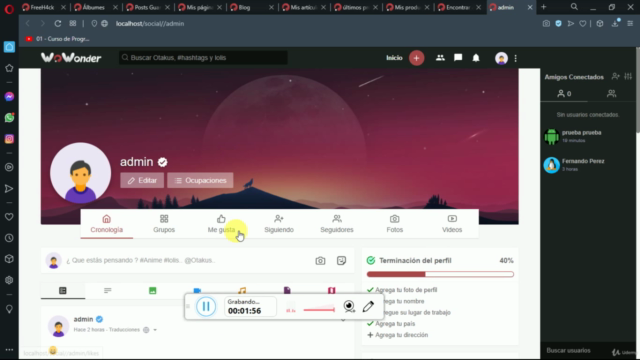The width and height of the screenshot is (640, 360).
Task: Select the all posts filter icon
Action: 63,291
